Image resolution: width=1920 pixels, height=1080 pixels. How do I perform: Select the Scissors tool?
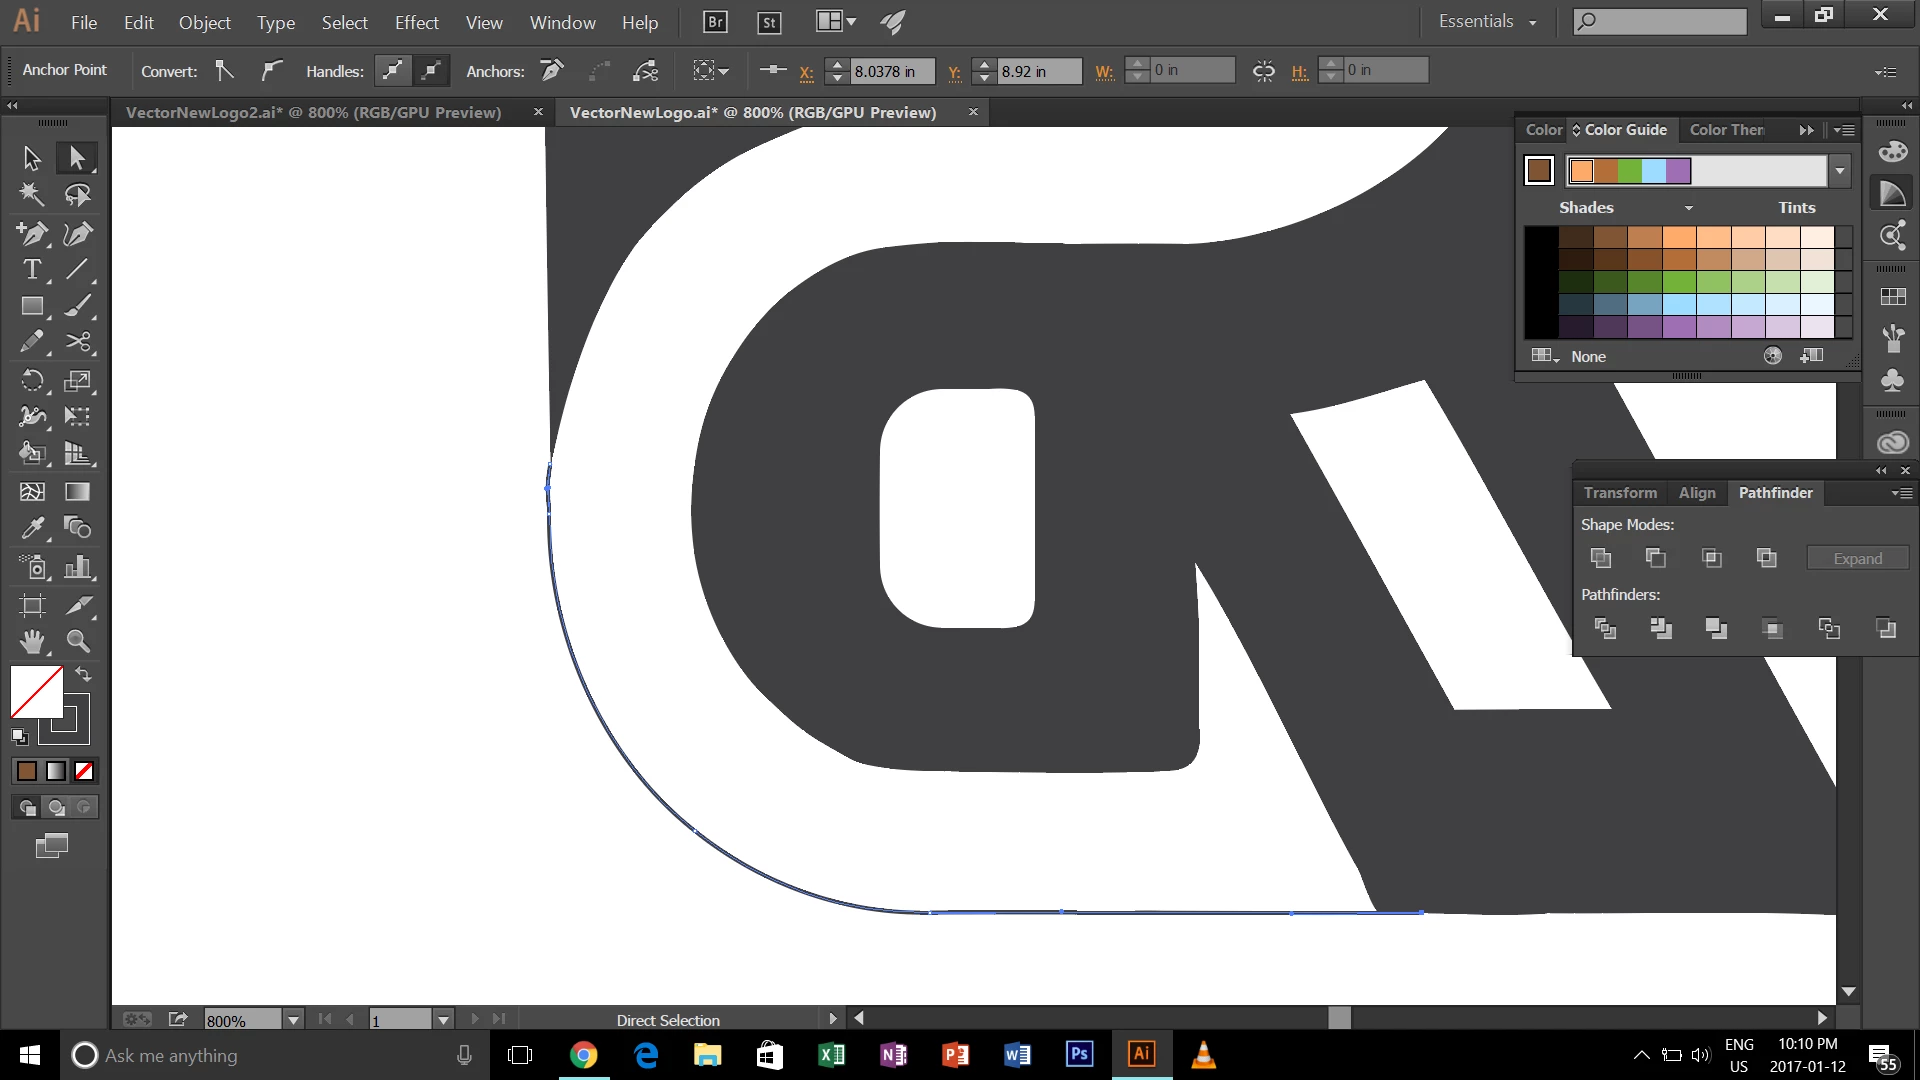pyautogui.click(x=78, y=343)
